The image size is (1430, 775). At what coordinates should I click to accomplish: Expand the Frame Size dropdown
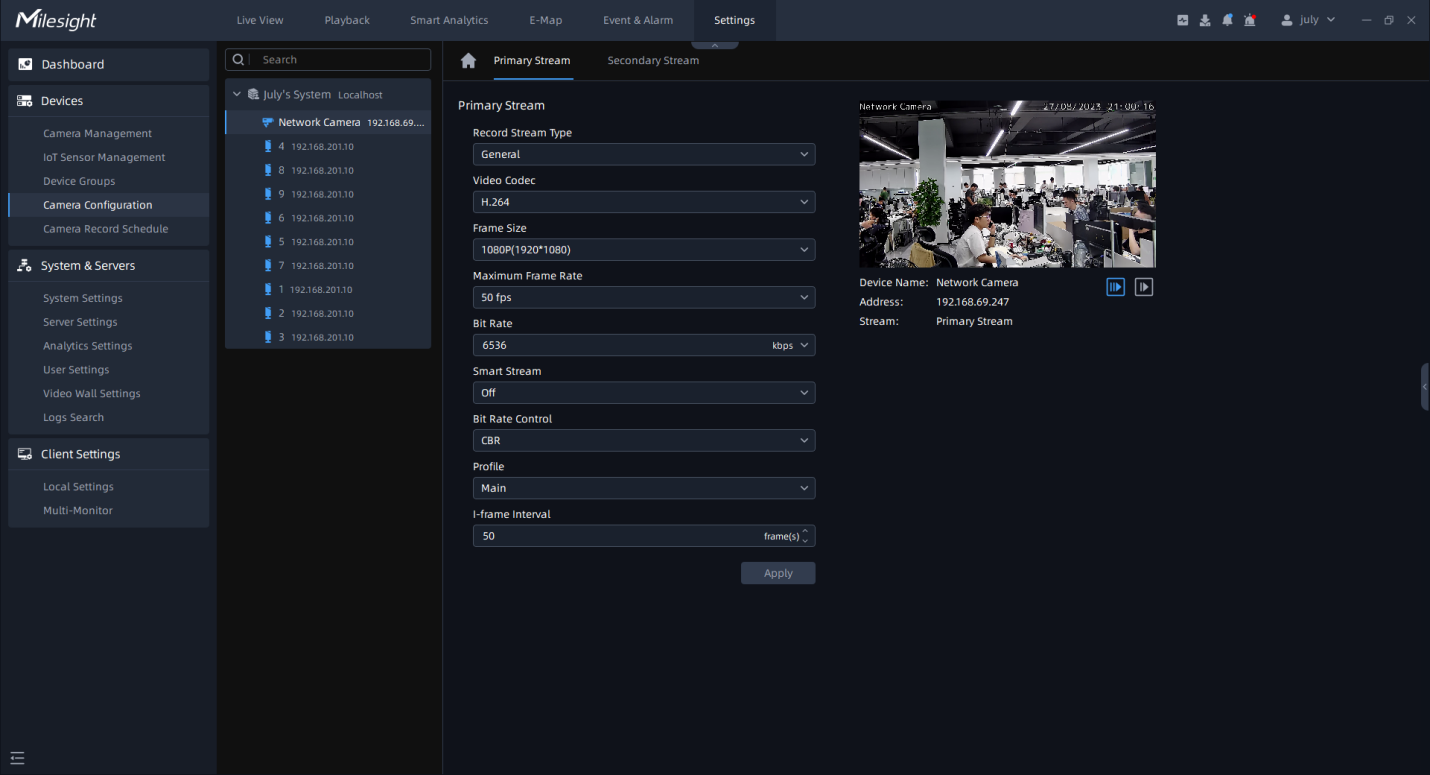pos(643,250)
